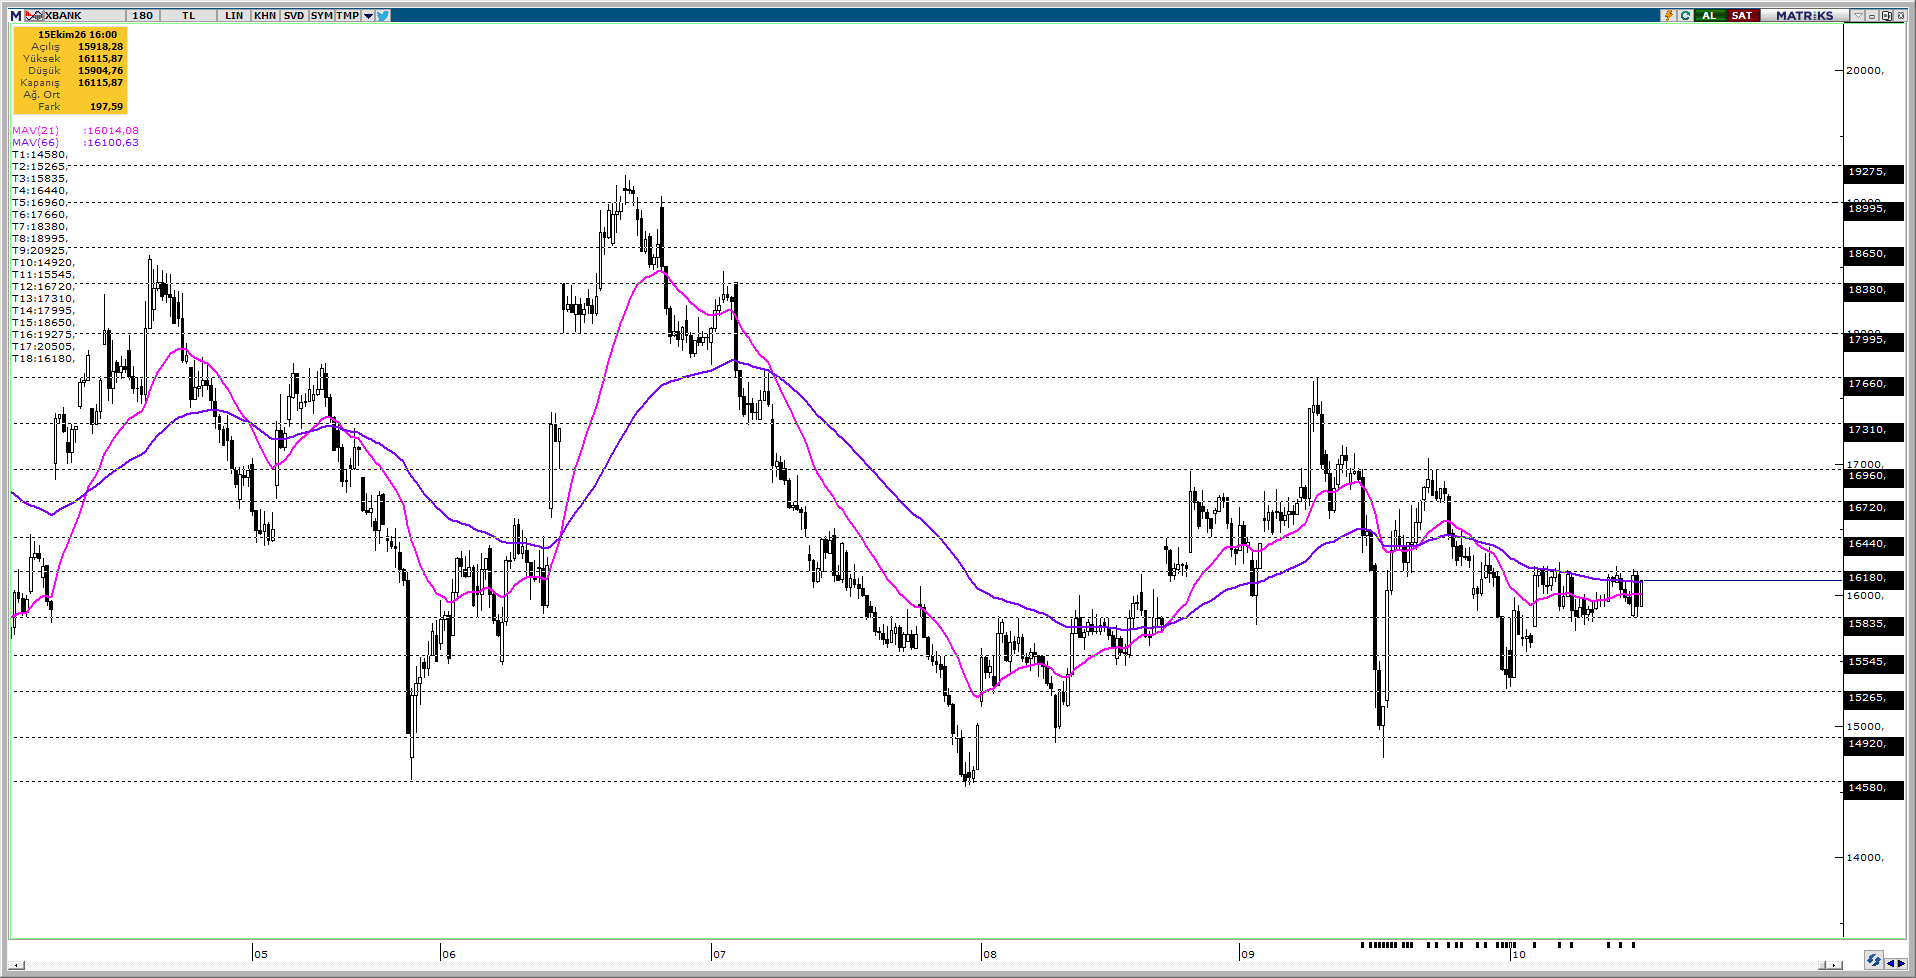
Task: Click the XBANK symbol field
Action: [85, 16]
